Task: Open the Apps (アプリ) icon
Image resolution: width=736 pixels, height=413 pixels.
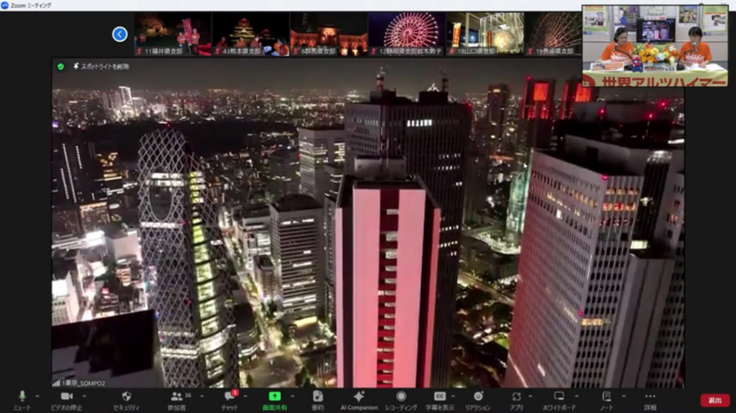Action: click(515, 397)
